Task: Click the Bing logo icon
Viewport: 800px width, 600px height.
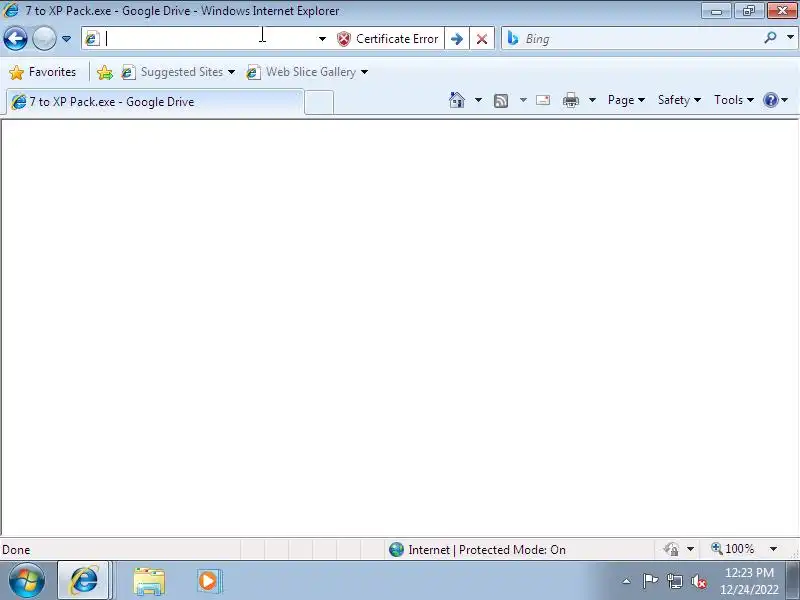Action: tap(513, 38)
